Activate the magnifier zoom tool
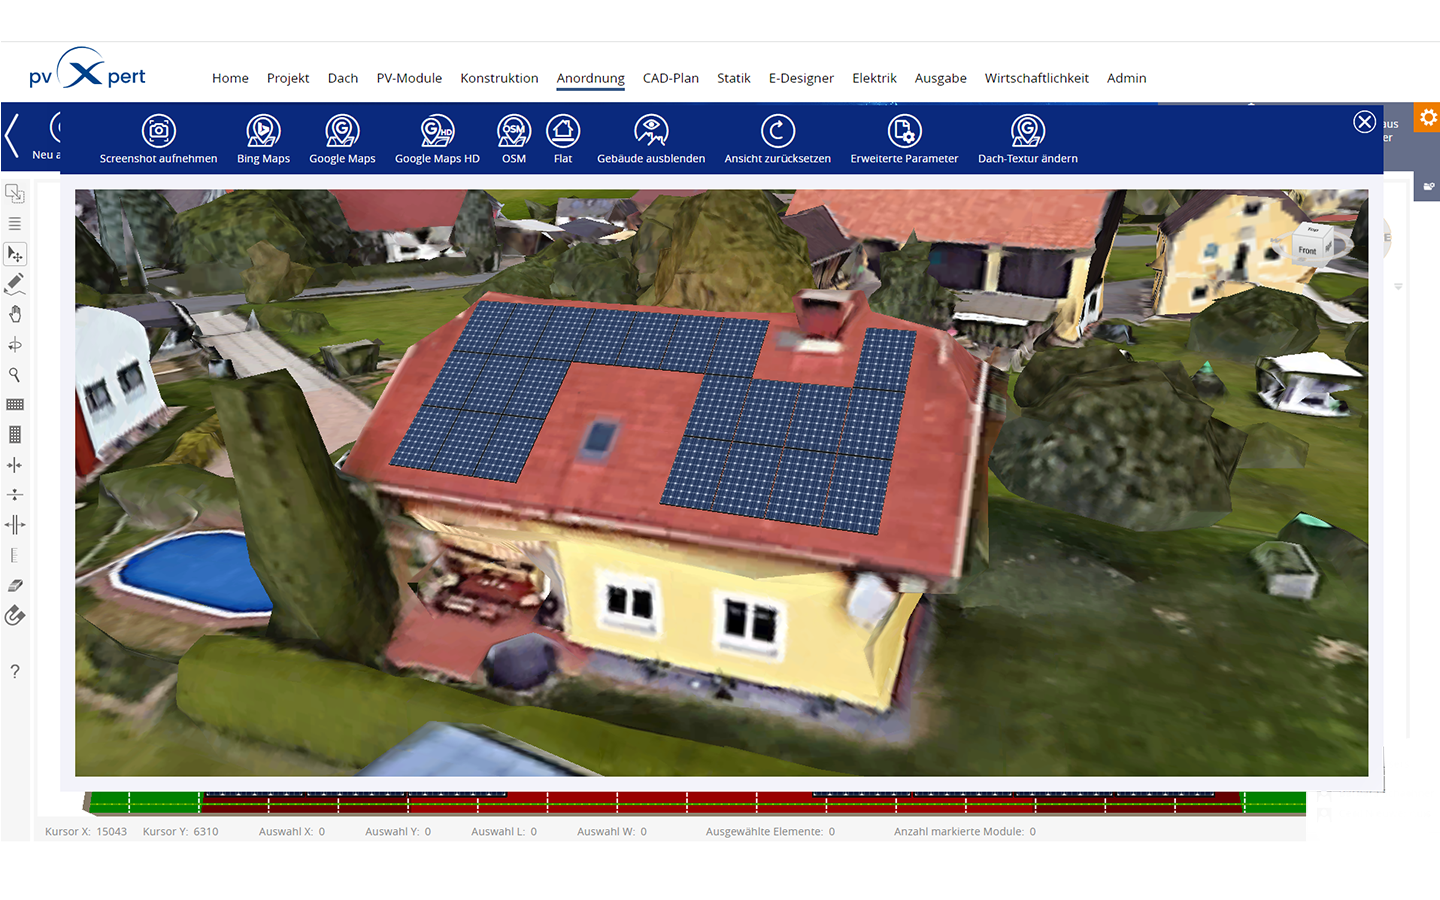 [15, 375]
